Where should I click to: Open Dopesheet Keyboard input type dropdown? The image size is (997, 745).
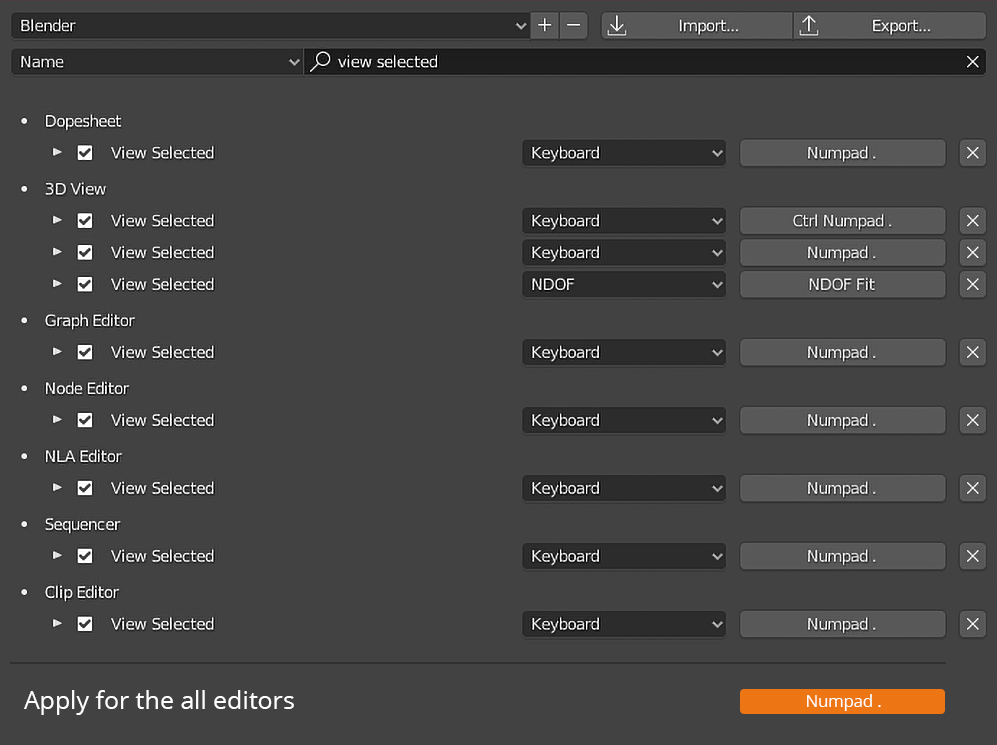[624, 153]
